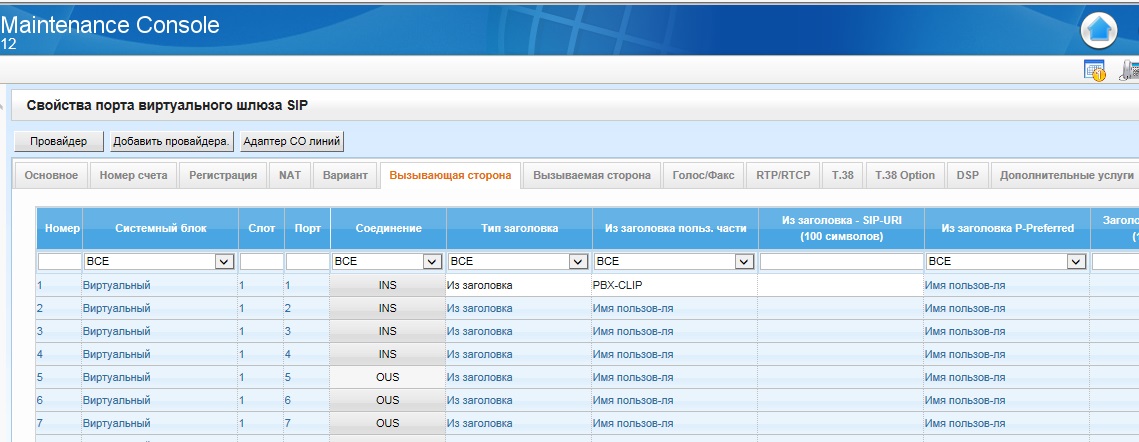Open Адаптер СО линий
This screenshot has width=1139, height=442.
click(292, 142)
